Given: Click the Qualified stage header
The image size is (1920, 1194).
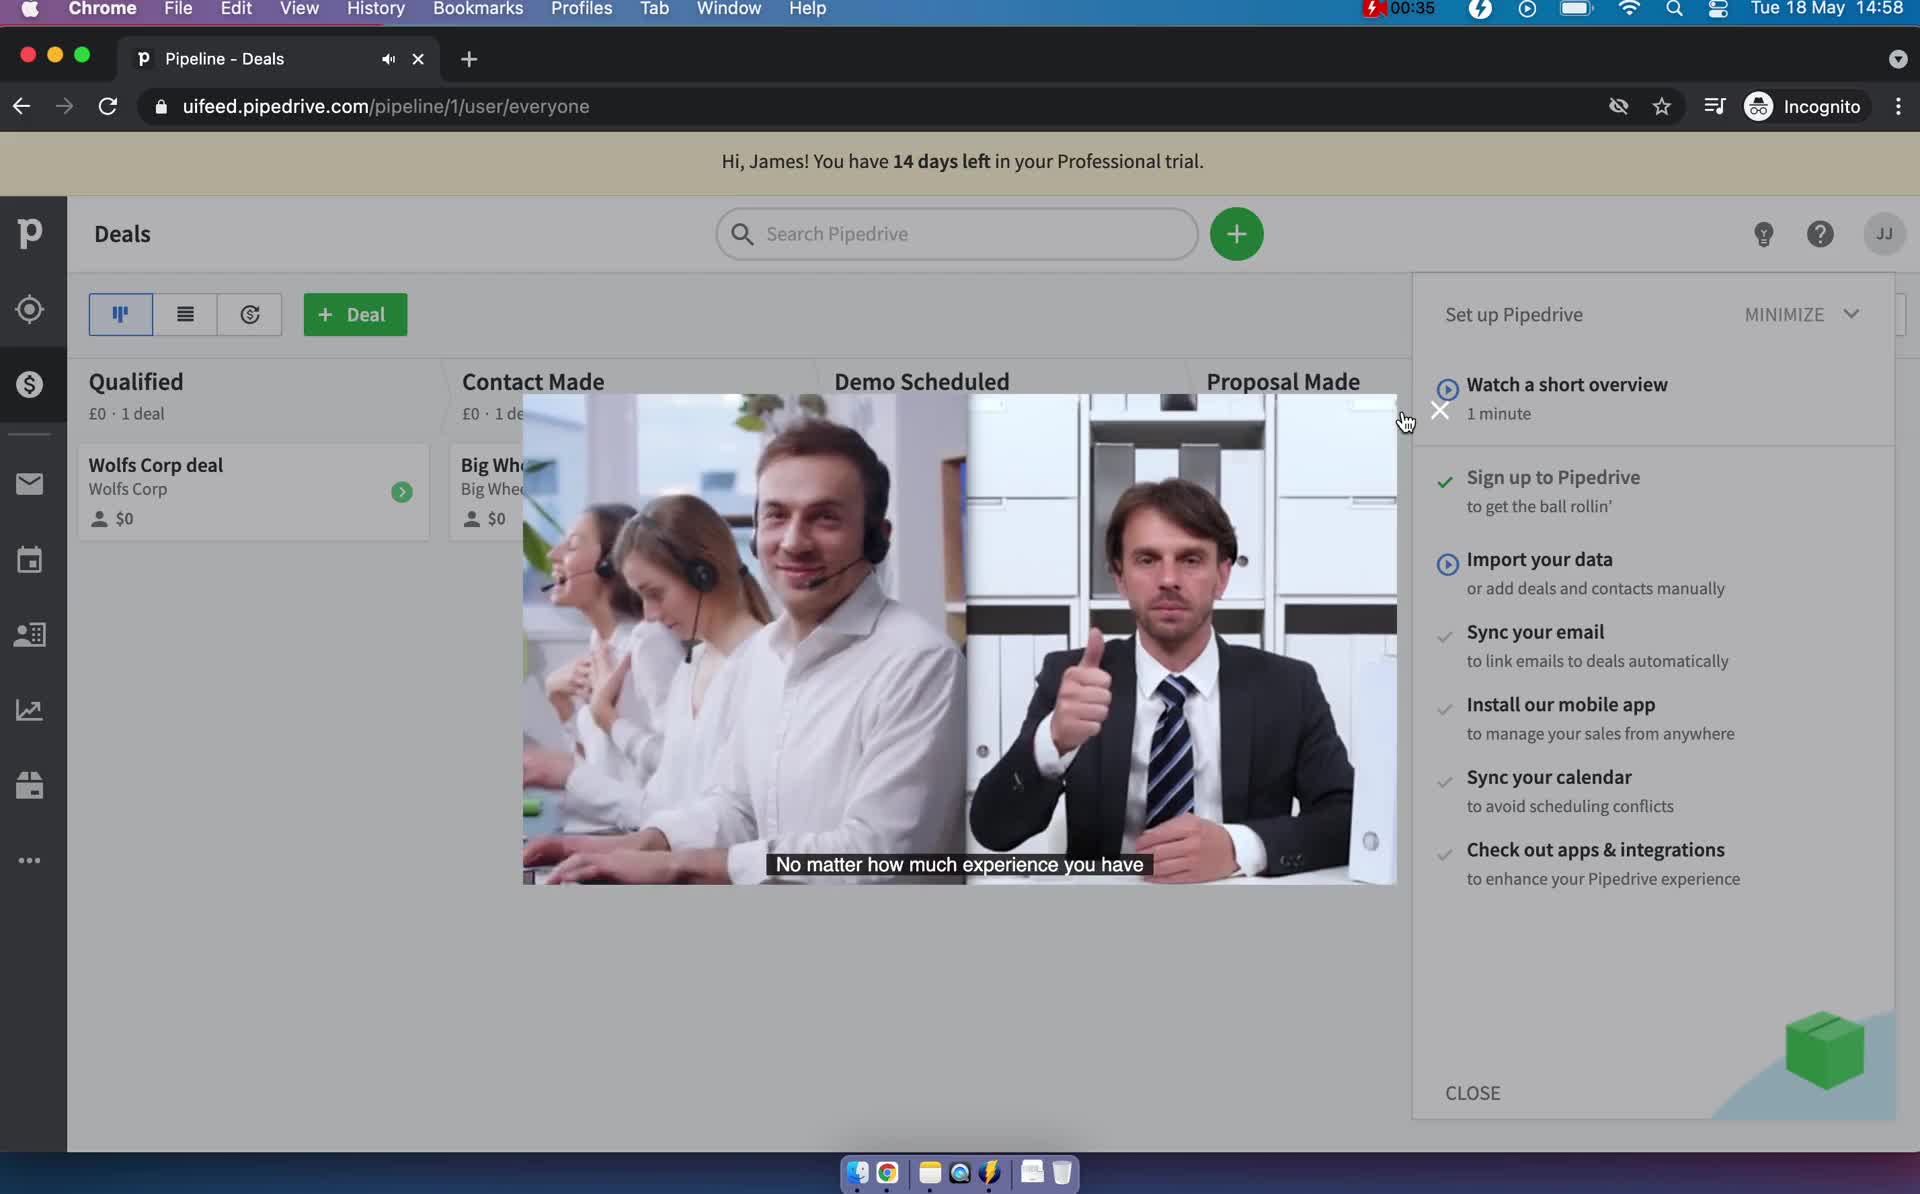Looking at the screenshot, I should coord(136,382).
